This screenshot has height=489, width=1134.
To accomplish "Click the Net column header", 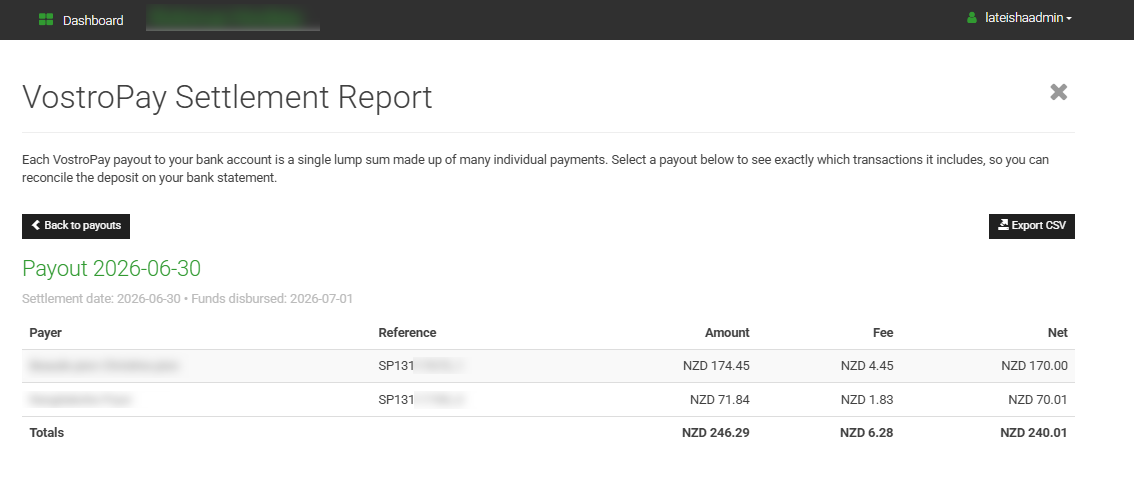I will pyautogui.click(x=1057, y=333).
